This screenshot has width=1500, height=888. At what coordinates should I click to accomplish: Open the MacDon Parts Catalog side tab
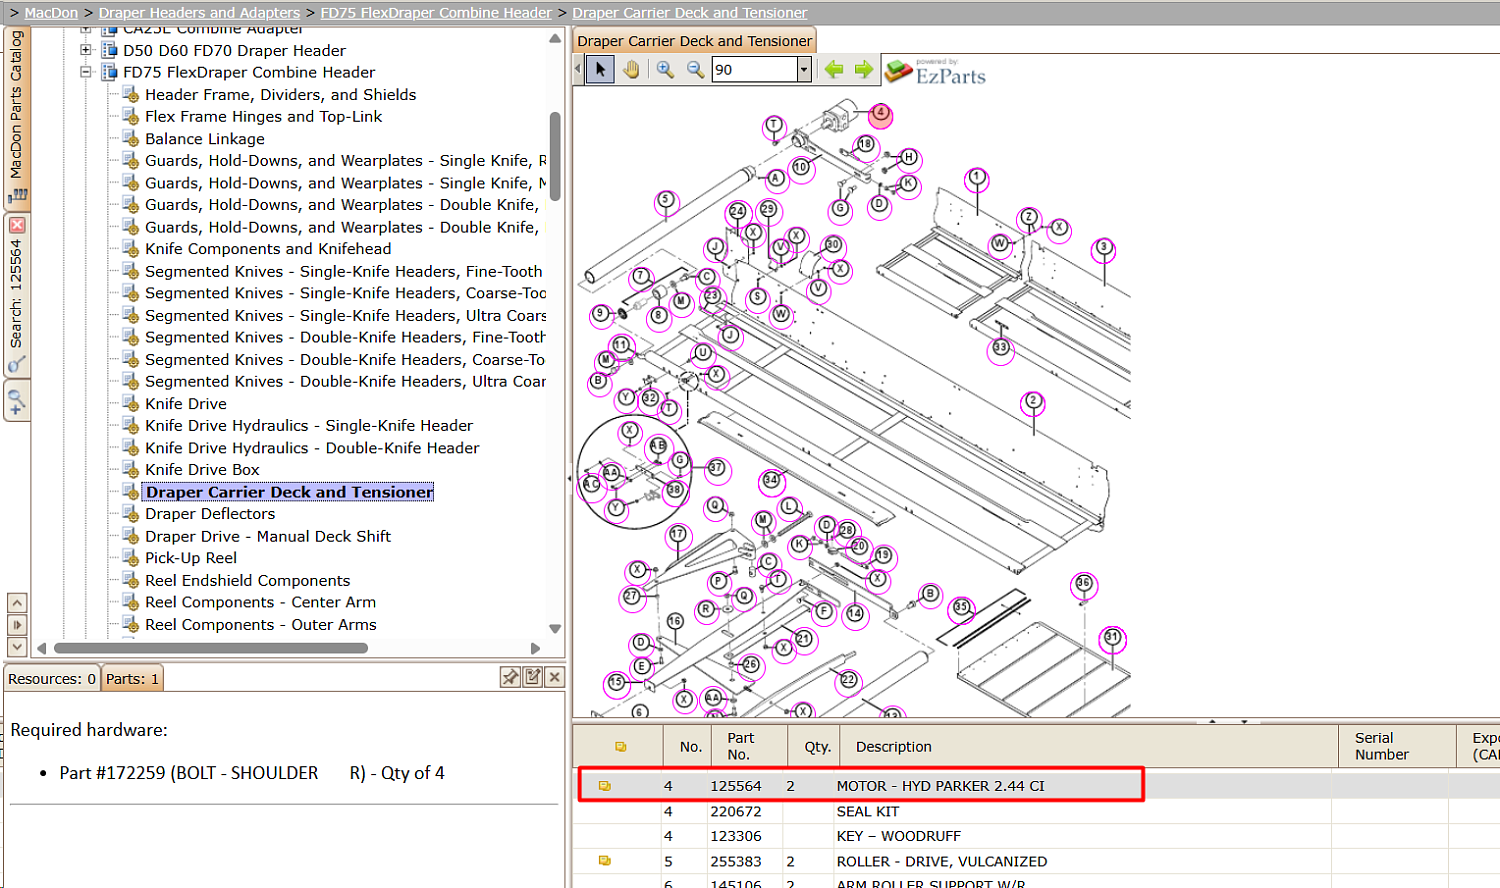click(x=17, y=117)
